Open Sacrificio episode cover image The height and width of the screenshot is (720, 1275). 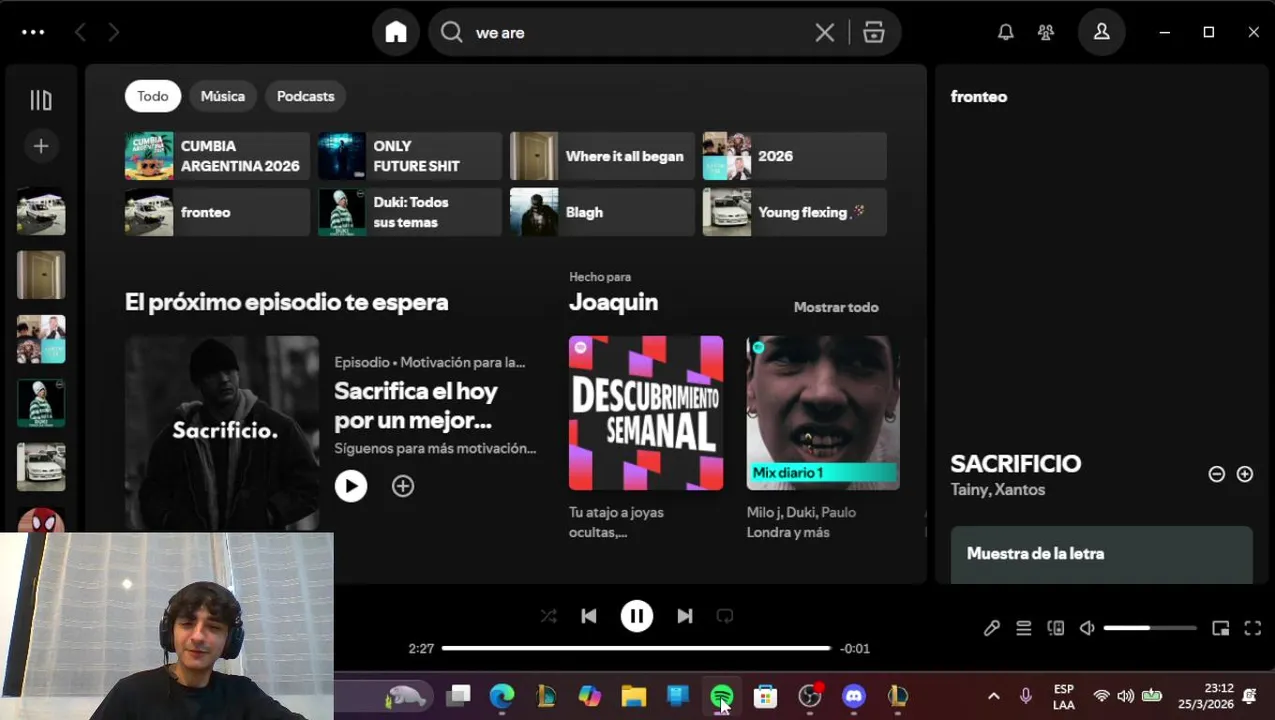tap(222, 433)
